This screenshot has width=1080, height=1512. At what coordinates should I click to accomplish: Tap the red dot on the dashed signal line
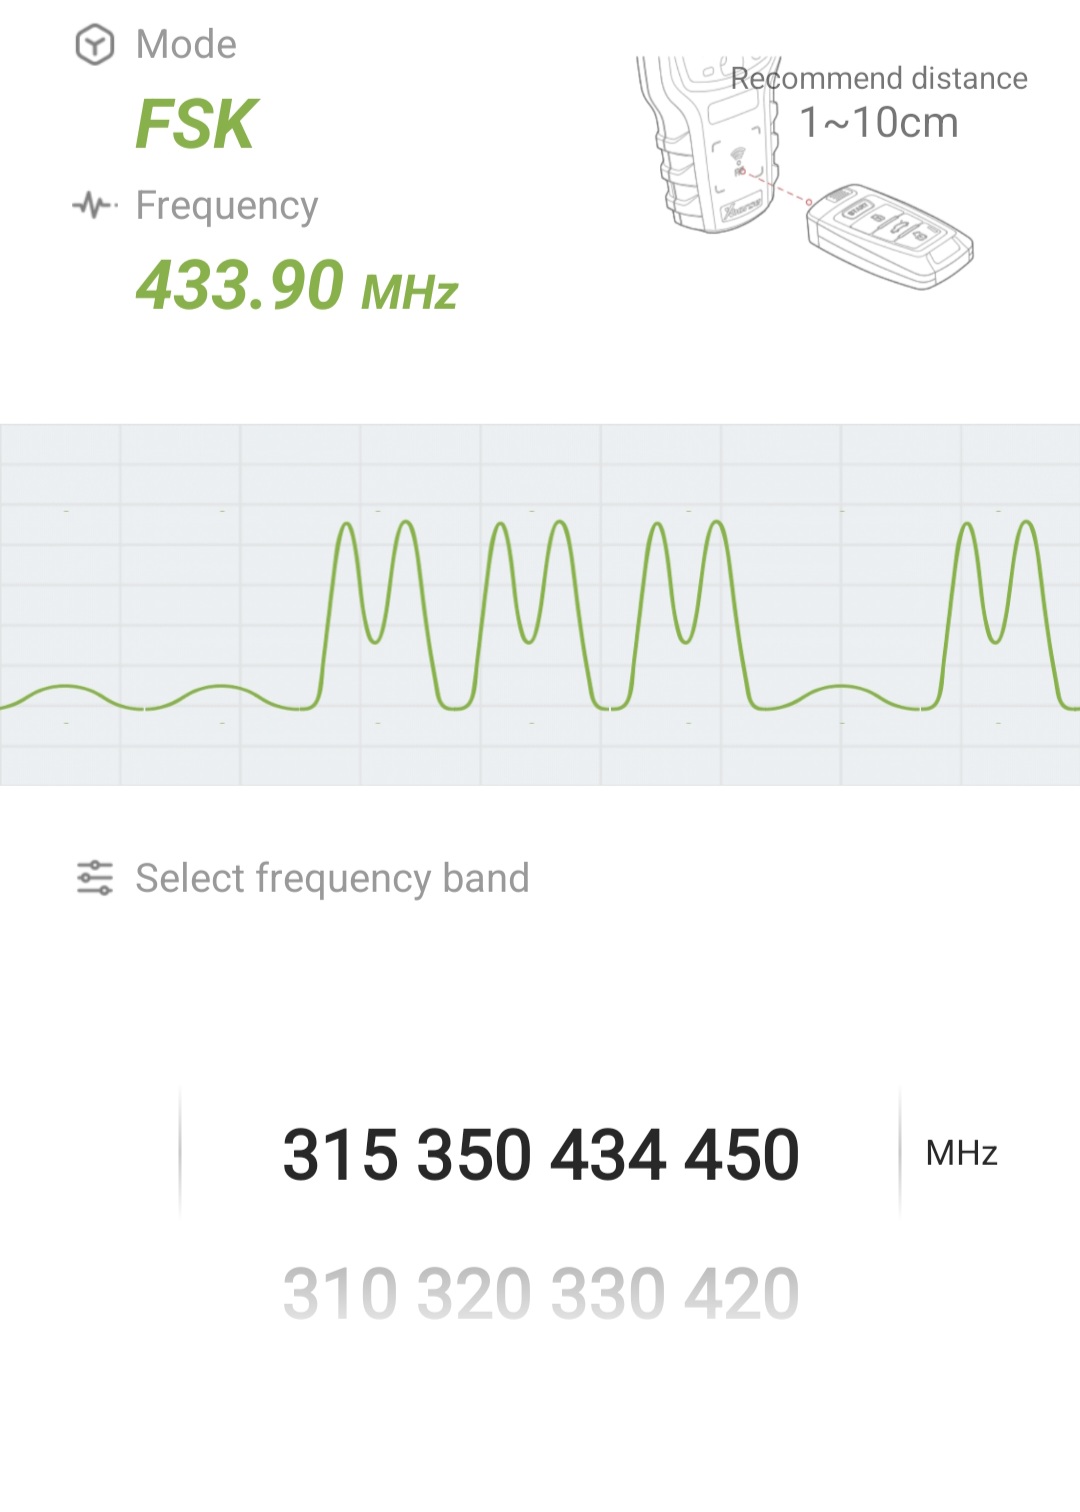[809, 202]
